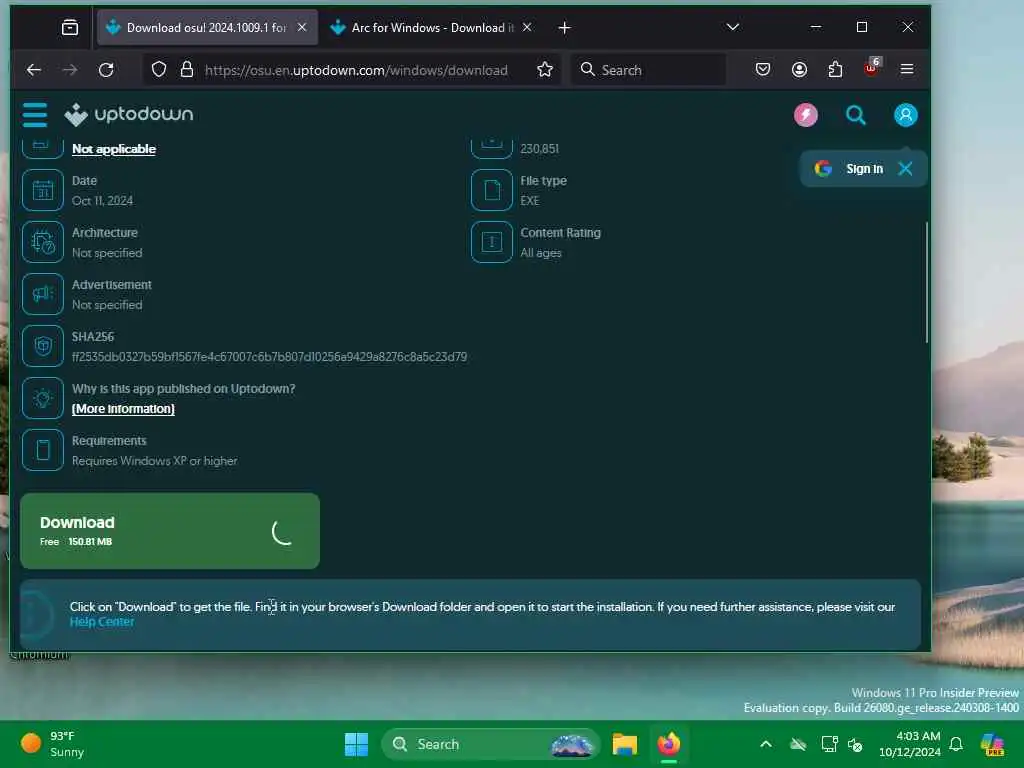Open the (More information) link
The height and width of the screenshot is (768, 1024).
(123, 409)
